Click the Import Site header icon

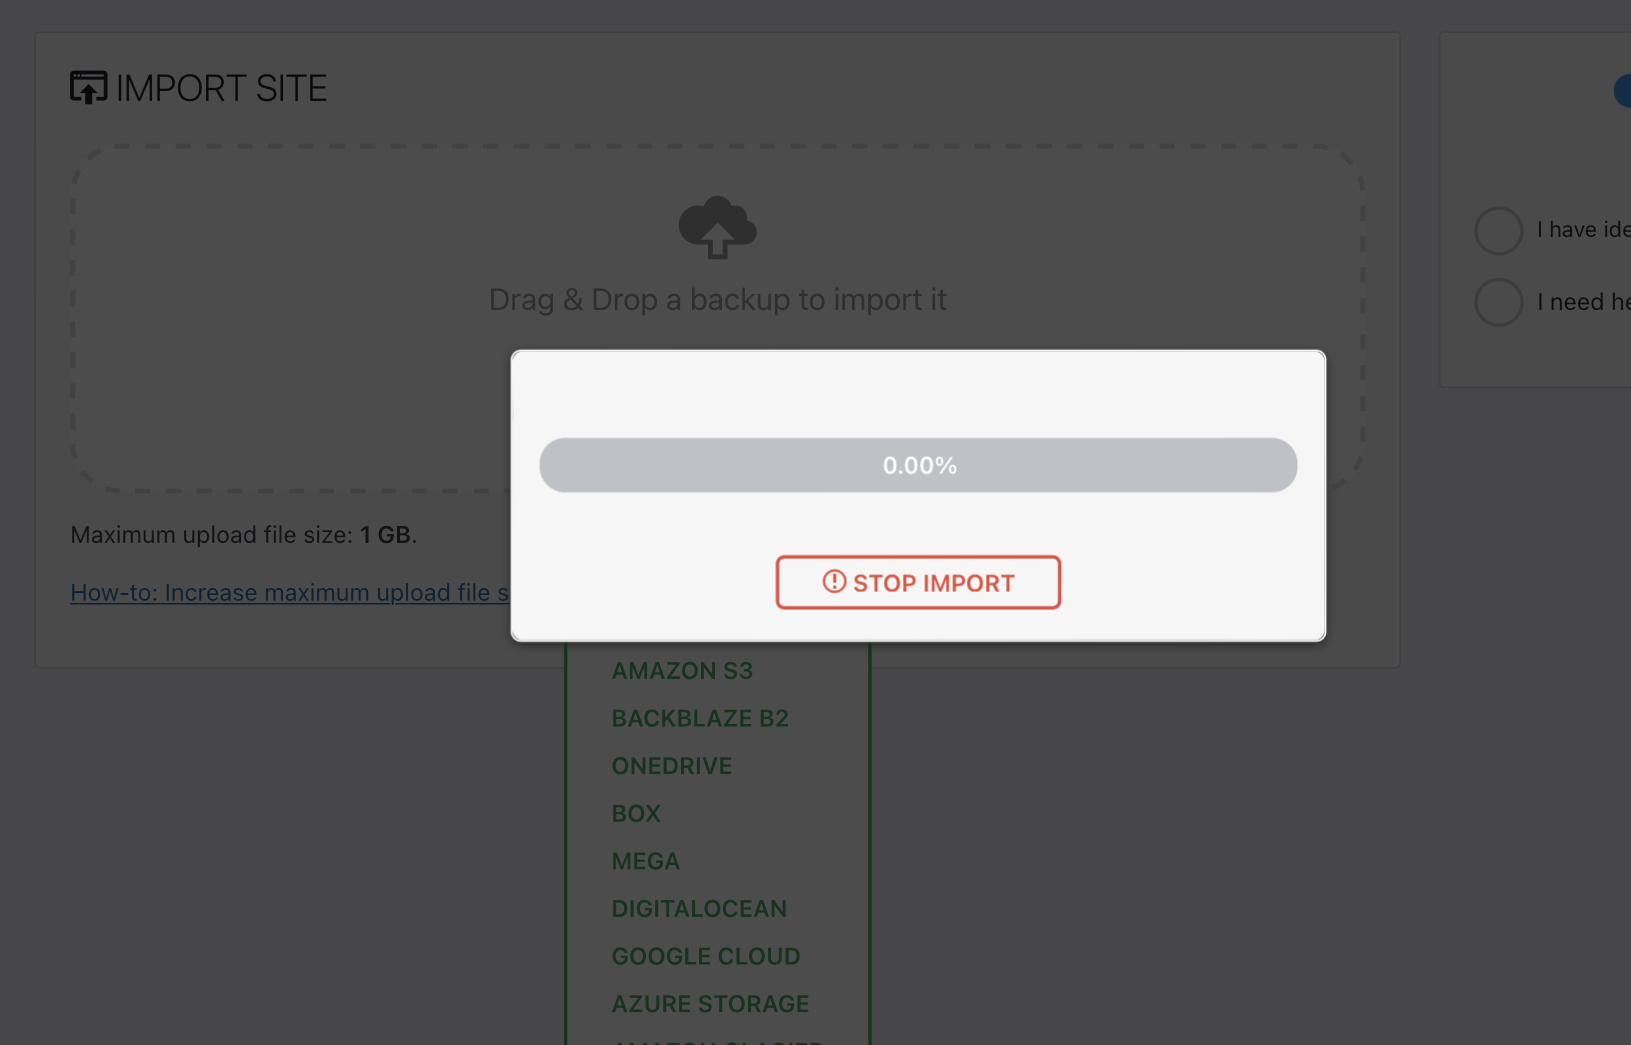click(88, 88)
